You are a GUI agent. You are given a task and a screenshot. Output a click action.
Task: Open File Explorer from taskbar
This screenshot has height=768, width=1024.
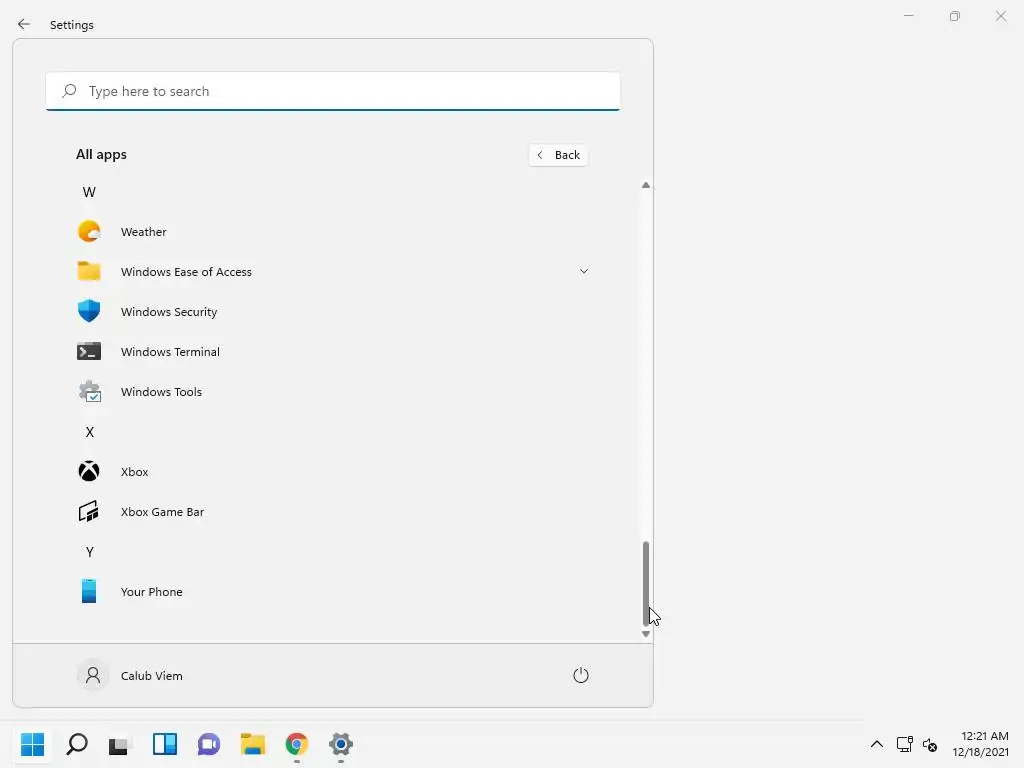(253, 744)
